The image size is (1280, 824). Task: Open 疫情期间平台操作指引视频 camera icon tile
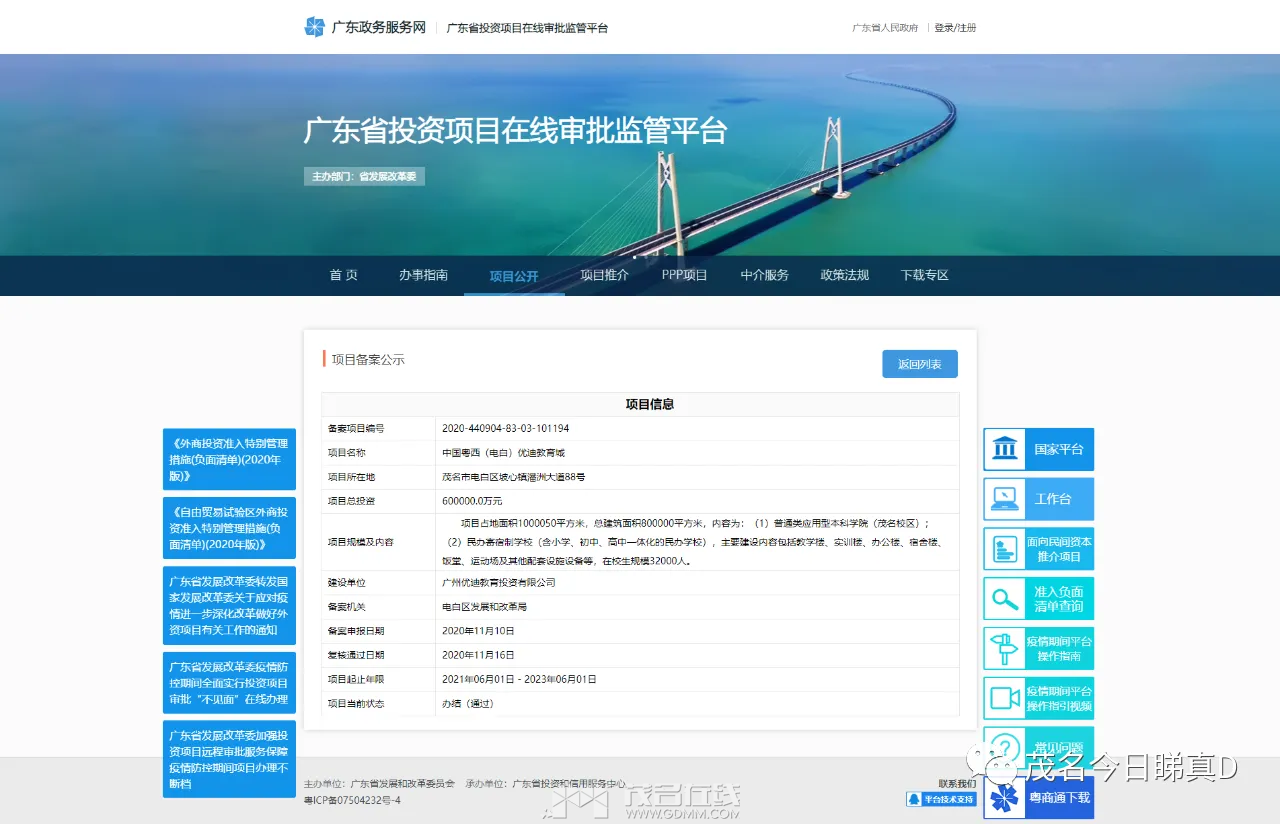tap(1039, 698)
